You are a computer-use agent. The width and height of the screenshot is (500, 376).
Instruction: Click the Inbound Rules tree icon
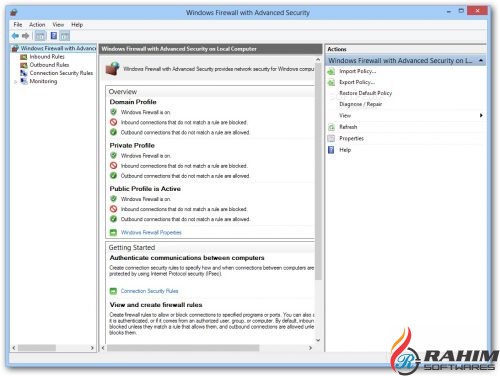tap(24, 57)
